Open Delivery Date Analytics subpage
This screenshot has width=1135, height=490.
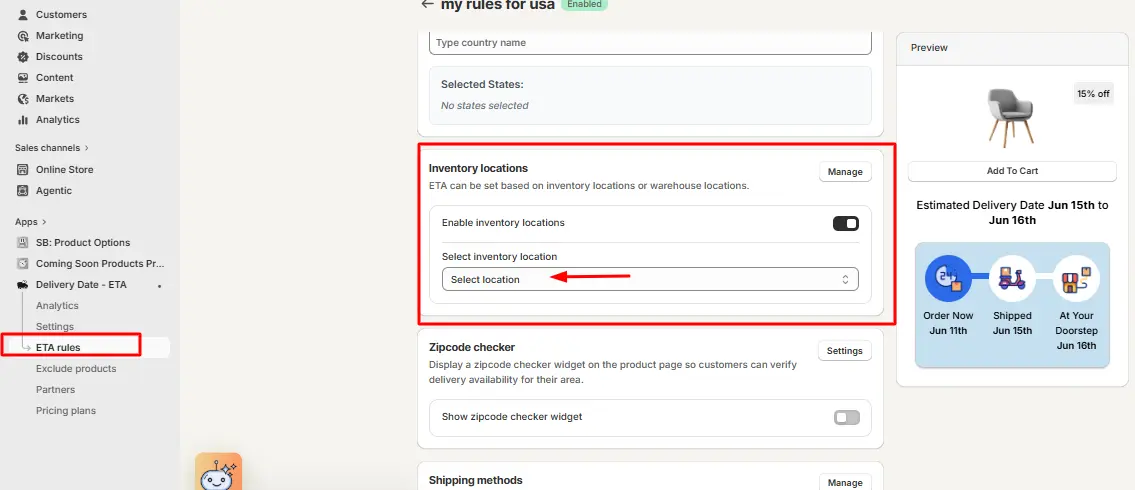point(57,305)
